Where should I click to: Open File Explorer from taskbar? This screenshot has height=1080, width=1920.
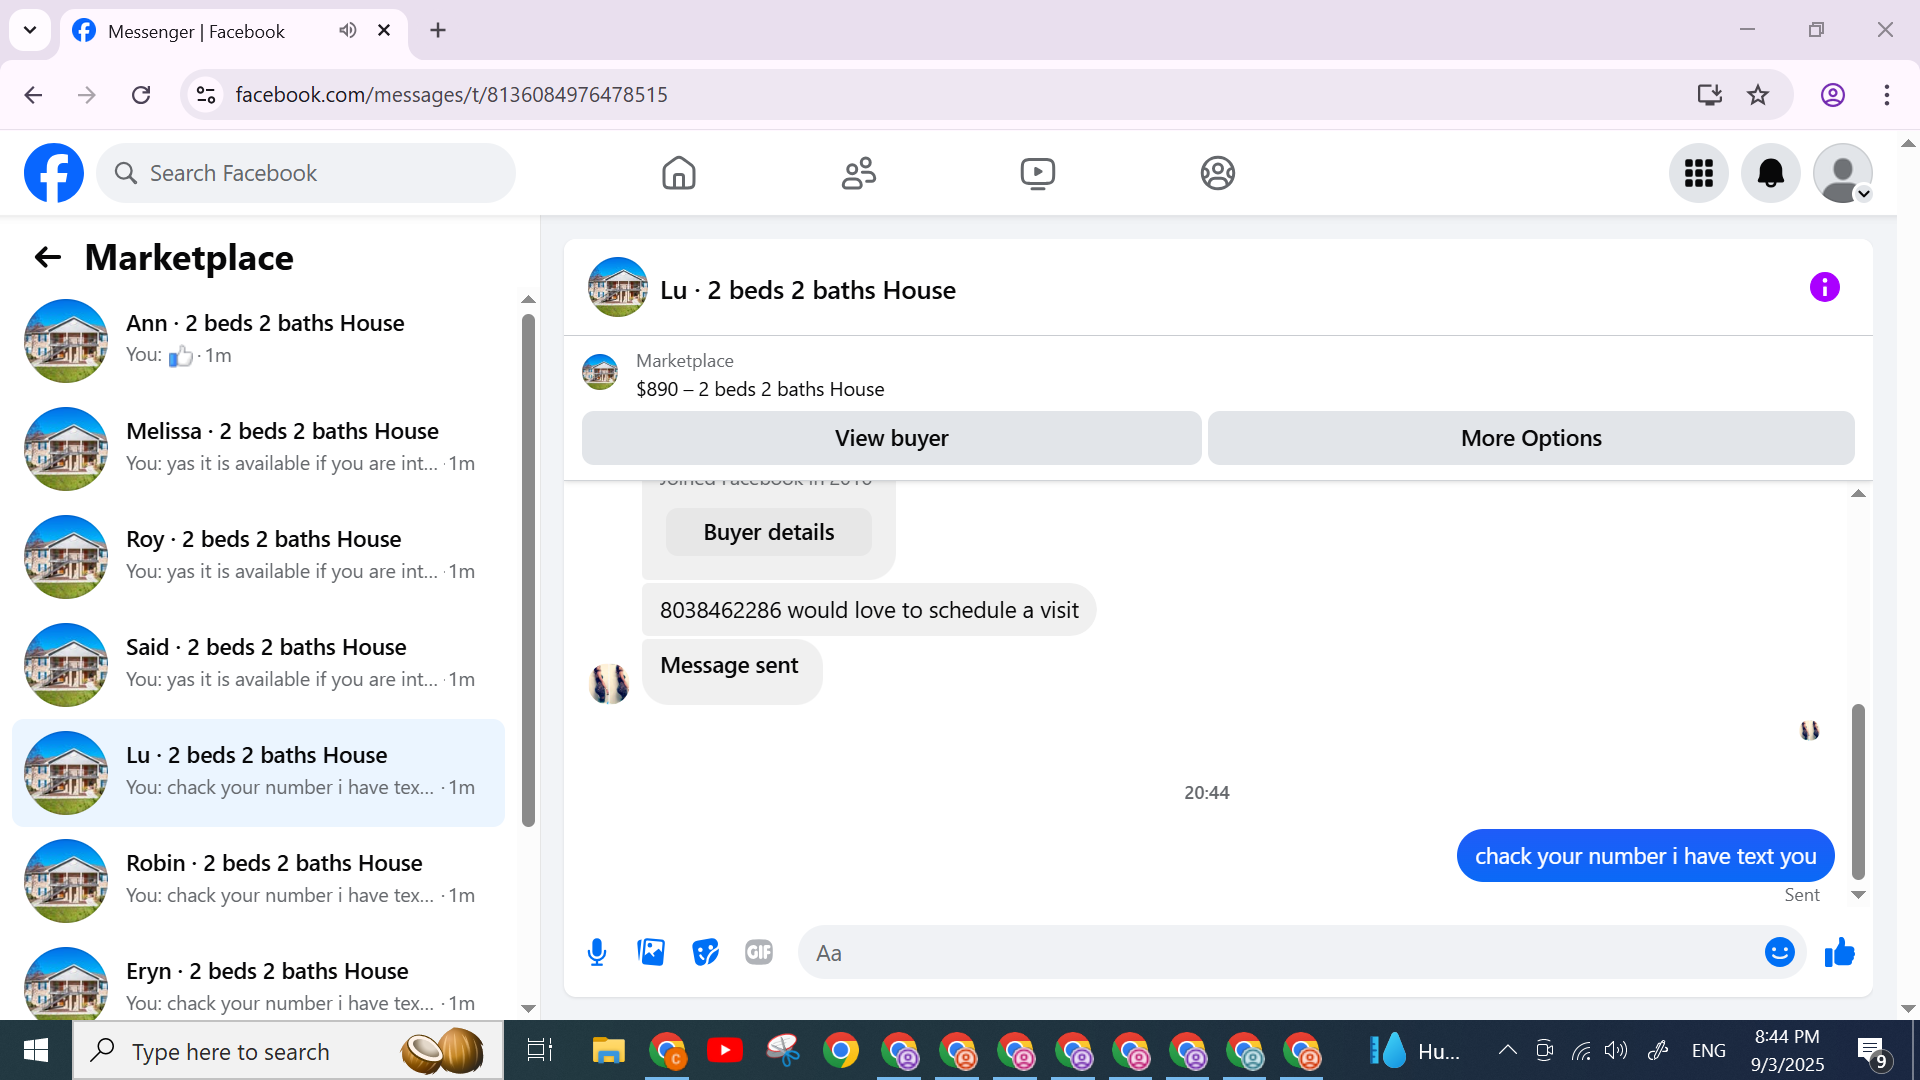point(608,1051)
